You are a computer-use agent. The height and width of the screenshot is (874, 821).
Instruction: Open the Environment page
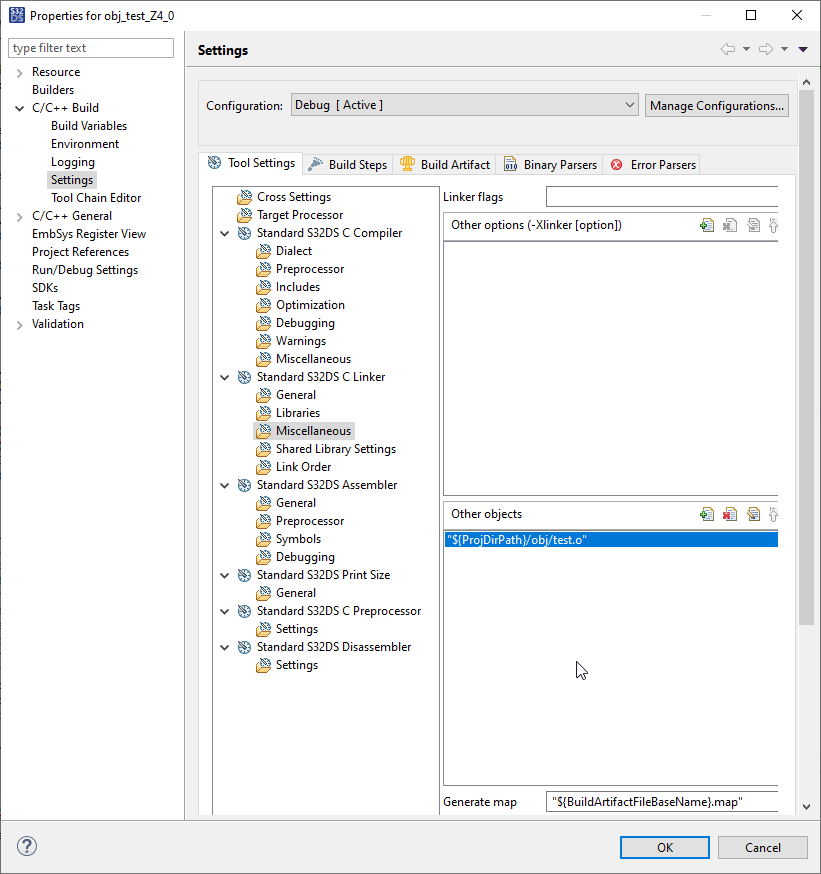tap(85, 144)
